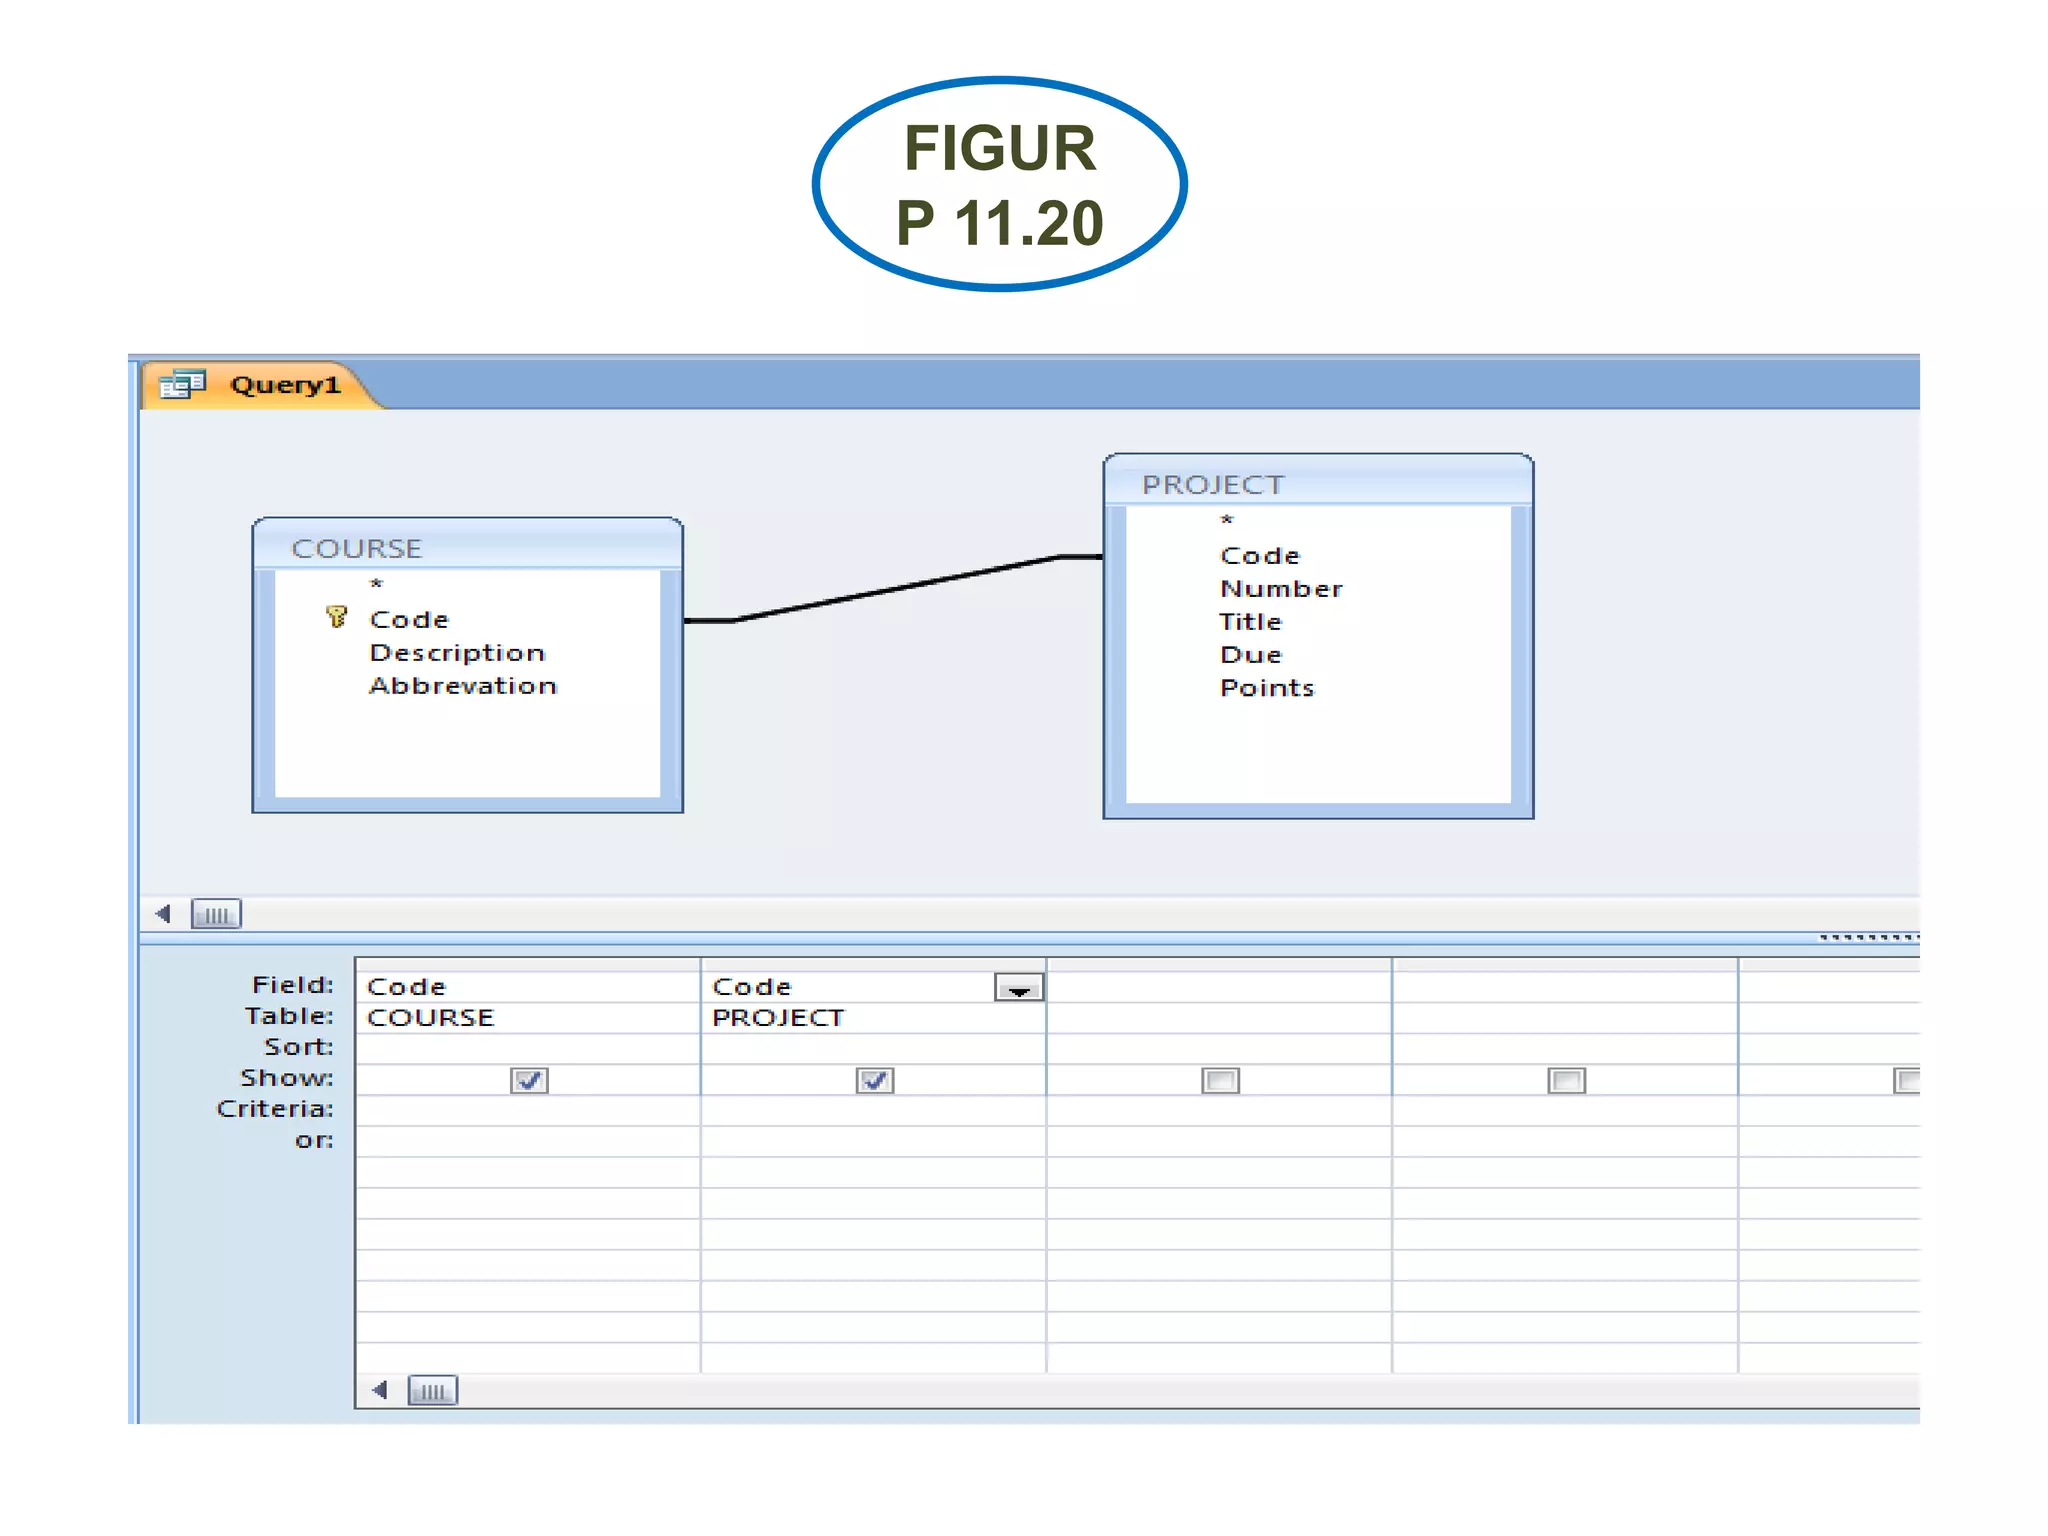Screen dimensions: 2048x1536
Task: Click the upper pane scrollbar thumb
Action: point(216,914)
